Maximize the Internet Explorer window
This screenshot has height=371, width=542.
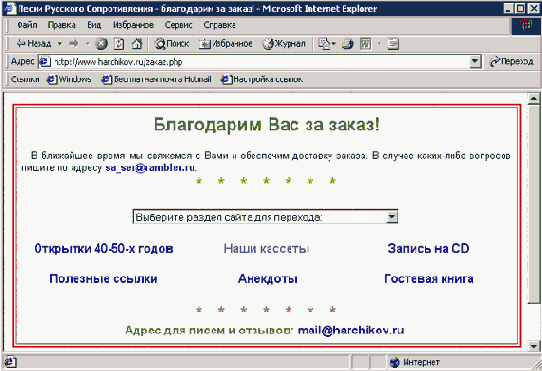pyautogui.click(x=521, y=8)
